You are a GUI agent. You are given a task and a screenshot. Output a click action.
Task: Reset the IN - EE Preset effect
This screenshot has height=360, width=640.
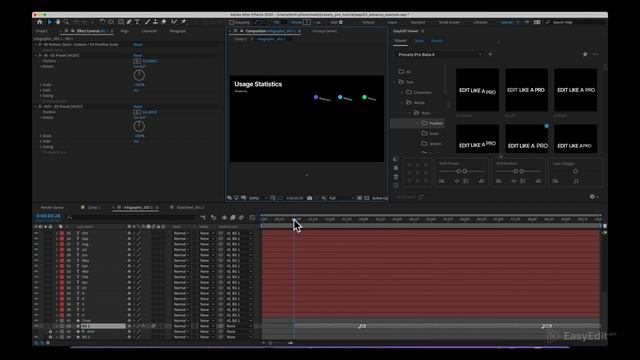[x=138, y=55]
